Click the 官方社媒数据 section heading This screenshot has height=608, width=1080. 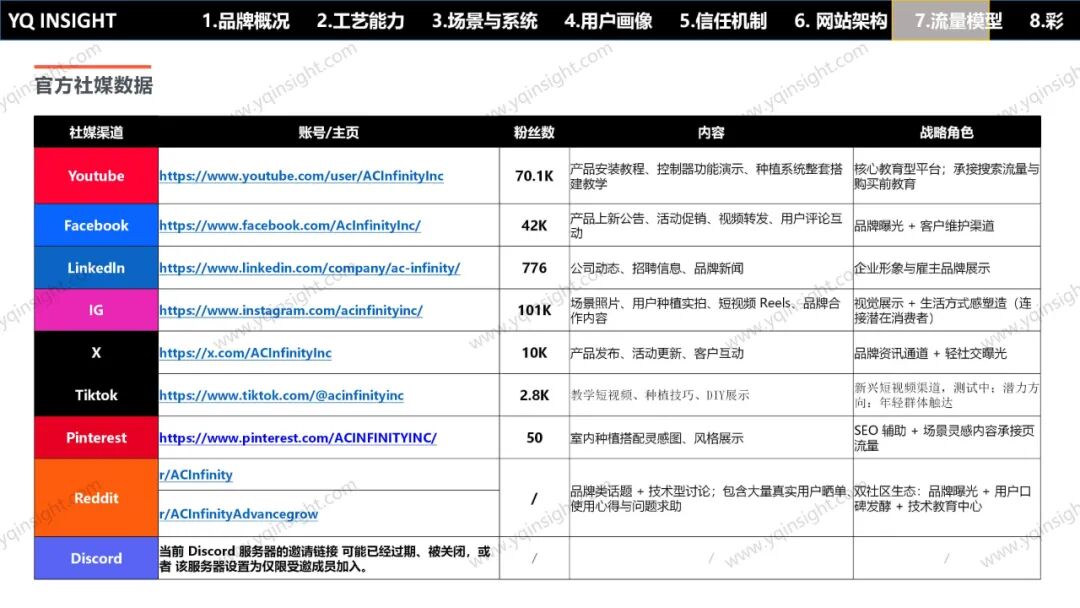[94, 85]
